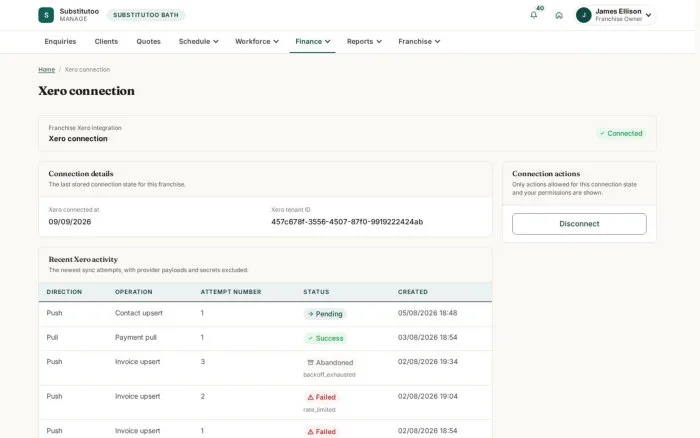The height and width of the screenshot is (438, 700).
Task: Follow the Home breadcrumb link
Action: tap(46, 70)
